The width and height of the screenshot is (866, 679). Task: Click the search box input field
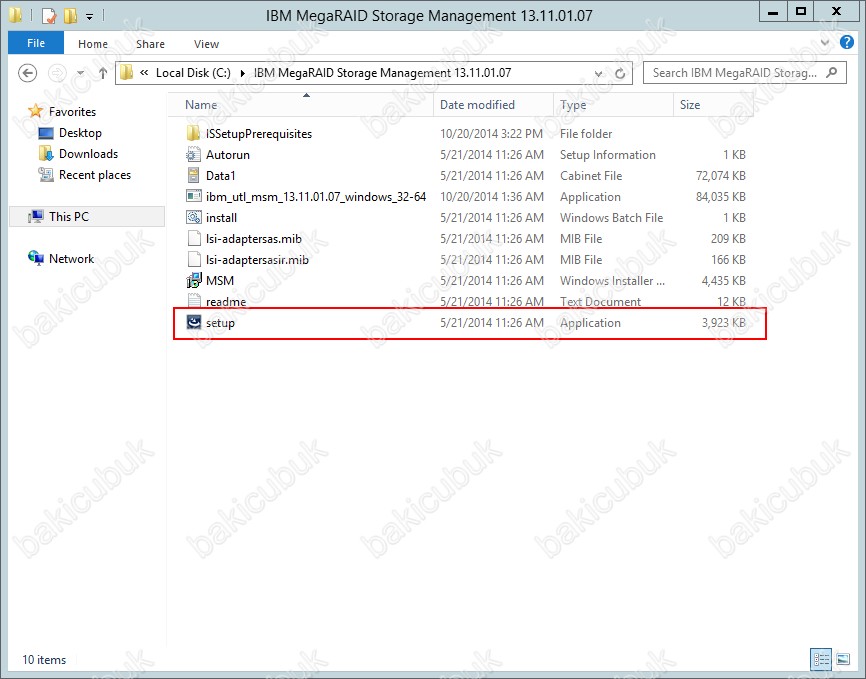tap(734, 73)
